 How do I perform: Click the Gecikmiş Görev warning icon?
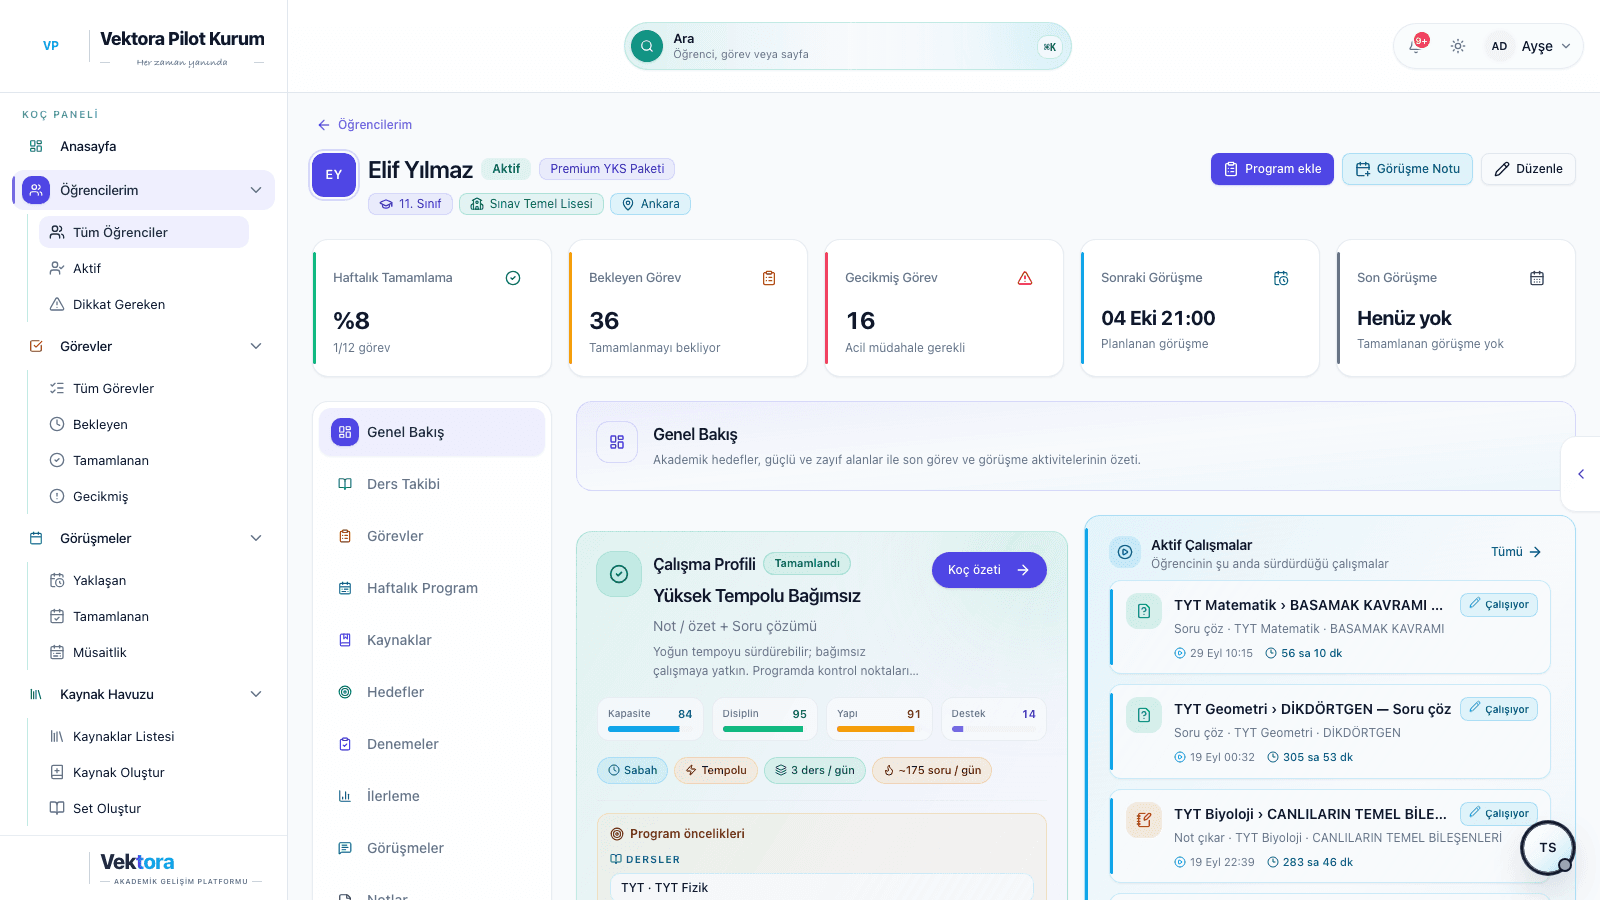1025,278
